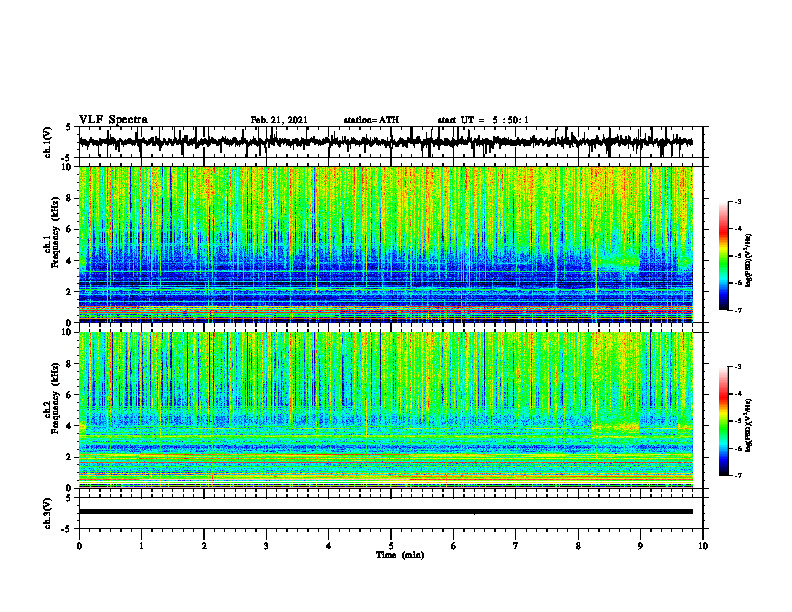Click time axis tick label "4"

pyautogui.click(x=328, y=546)
